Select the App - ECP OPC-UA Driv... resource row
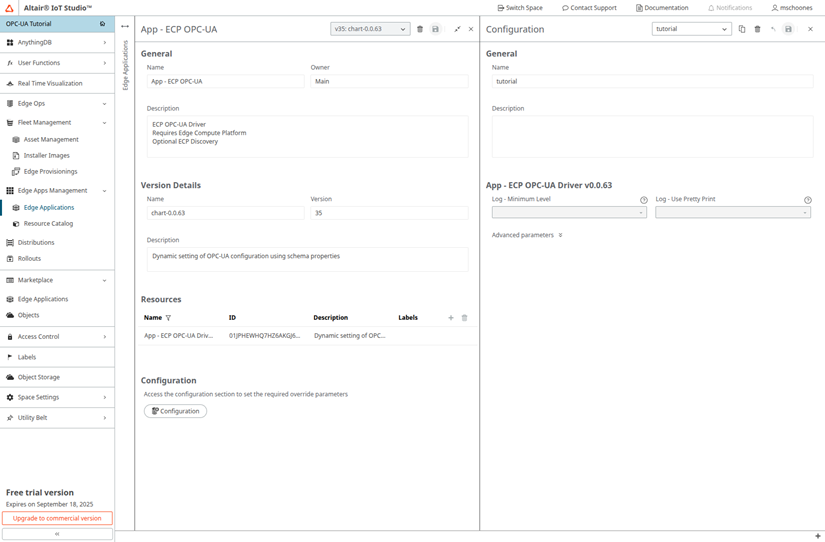Viewport: 825px width, 542px height. click(308, 336)
